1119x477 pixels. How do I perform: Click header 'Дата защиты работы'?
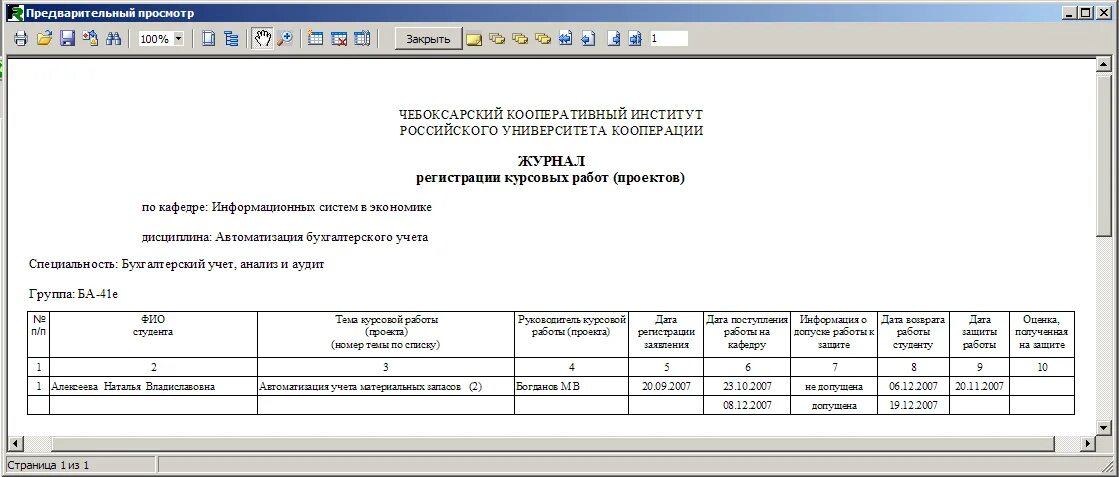pos(979,332)
